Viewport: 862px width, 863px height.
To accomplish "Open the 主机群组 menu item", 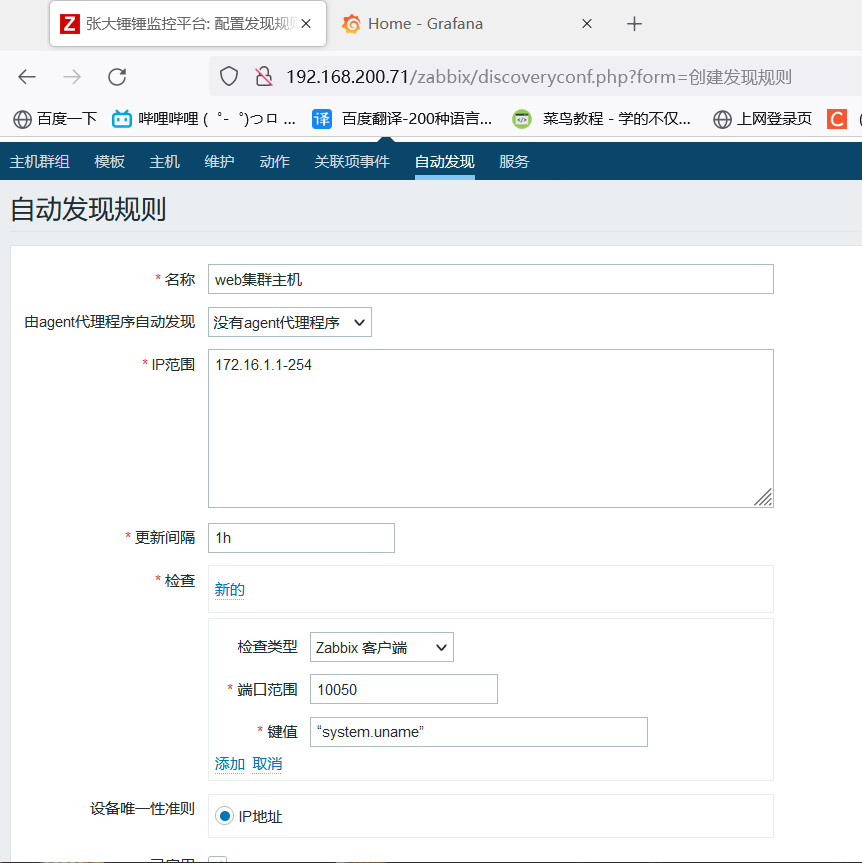I will (40, 161).
